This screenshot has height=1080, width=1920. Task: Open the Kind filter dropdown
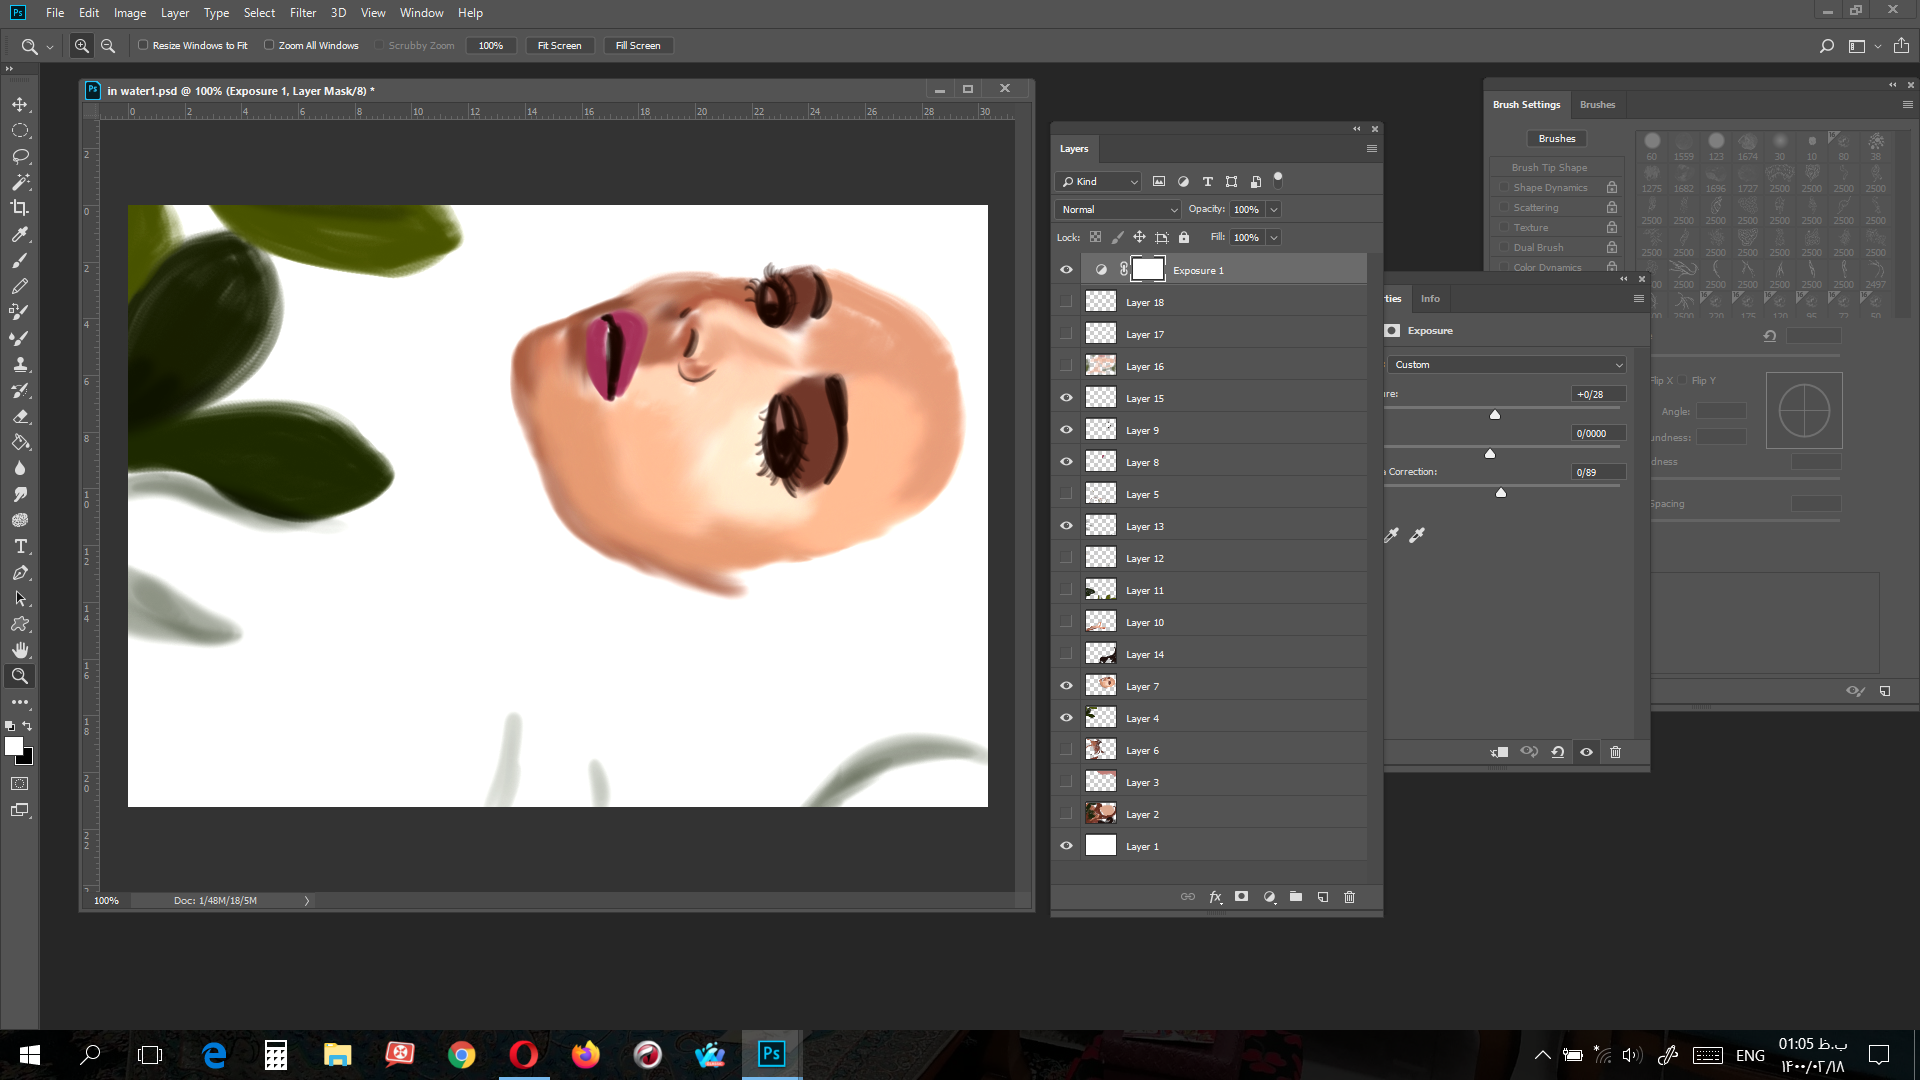(1098, 181)
